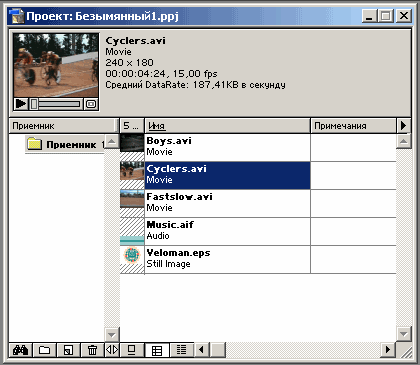Create a new bin with folder icon

point(44,350)
